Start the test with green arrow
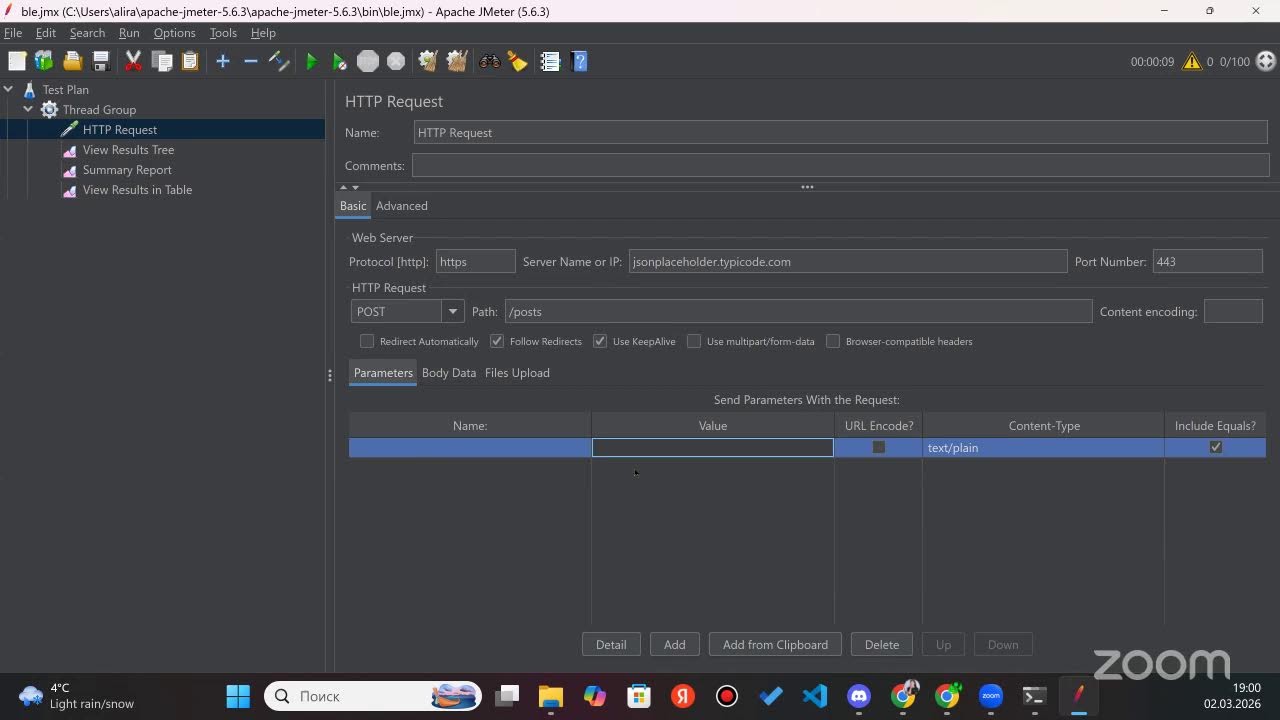The image size is (1280, 720). pos(311,61)
